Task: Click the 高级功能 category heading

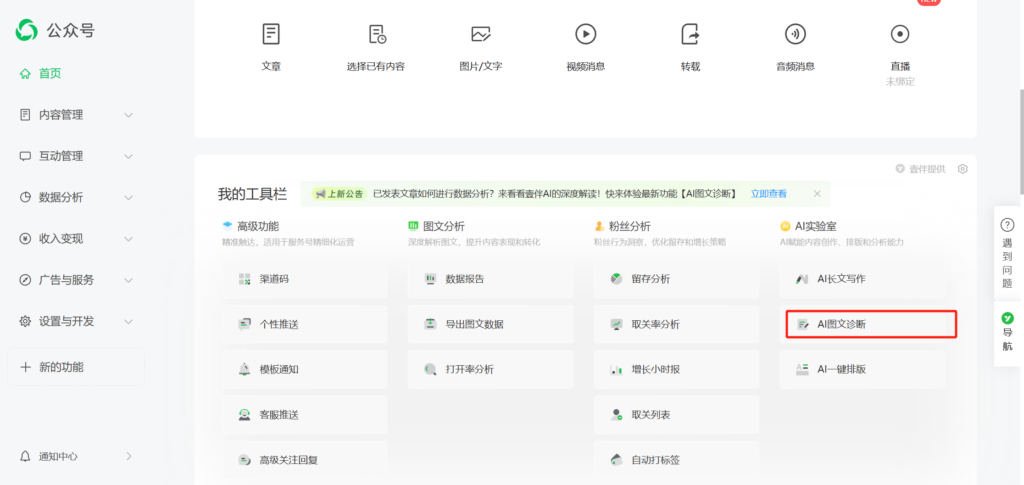Action: point(258,227)
